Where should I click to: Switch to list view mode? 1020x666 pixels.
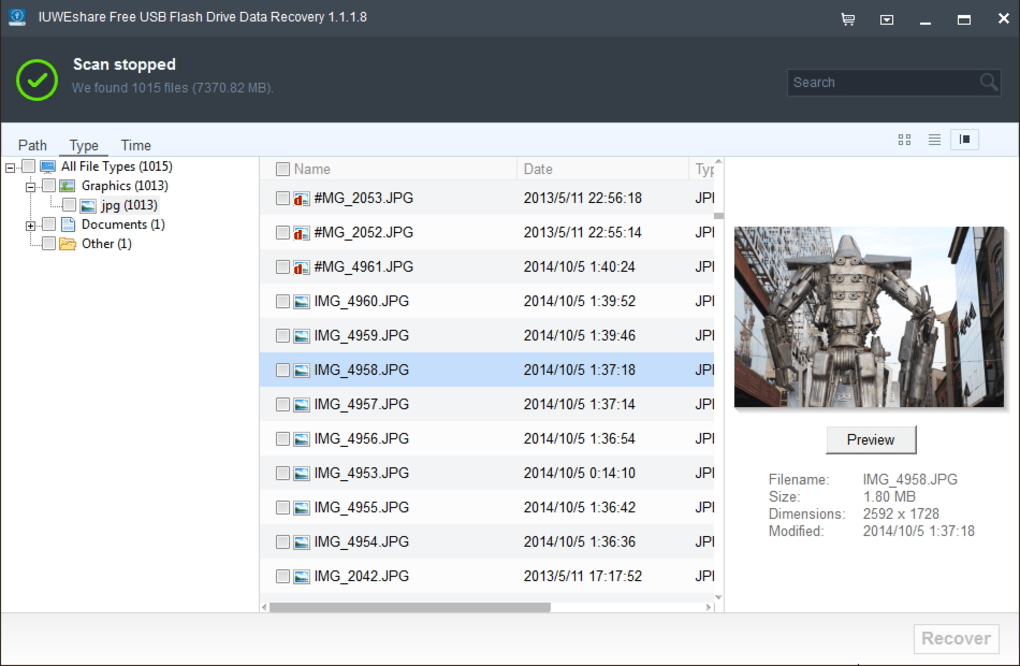tap(934, 139)
